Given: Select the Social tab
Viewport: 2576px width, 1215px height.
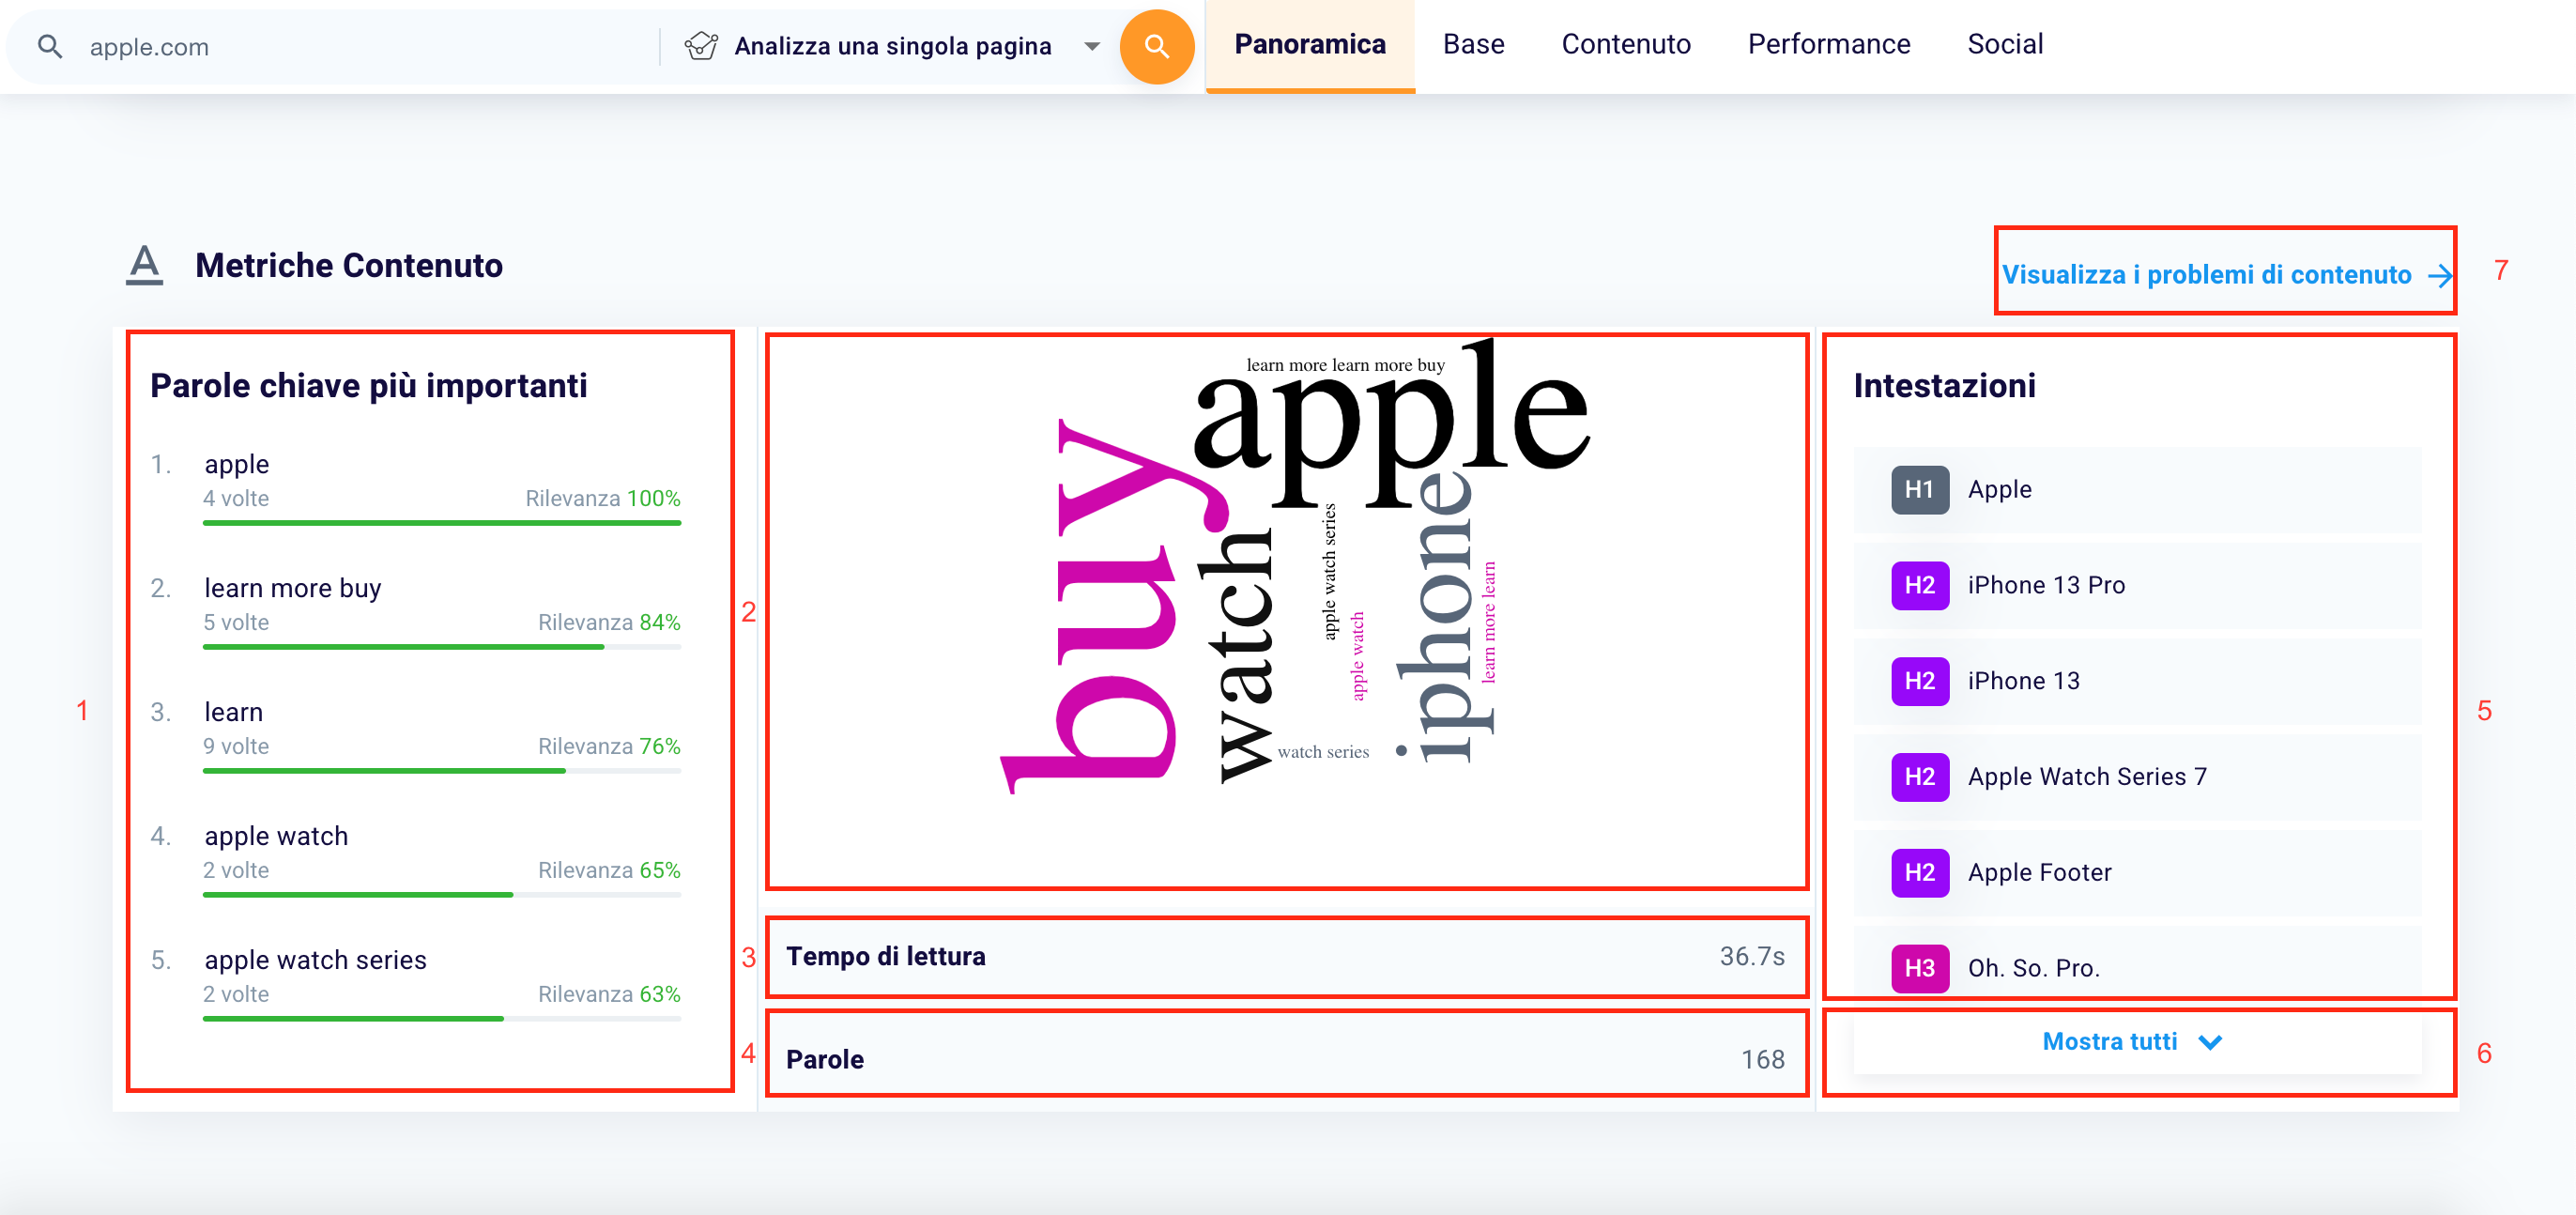Looking at the screenshot, I should click(2005, 45).
